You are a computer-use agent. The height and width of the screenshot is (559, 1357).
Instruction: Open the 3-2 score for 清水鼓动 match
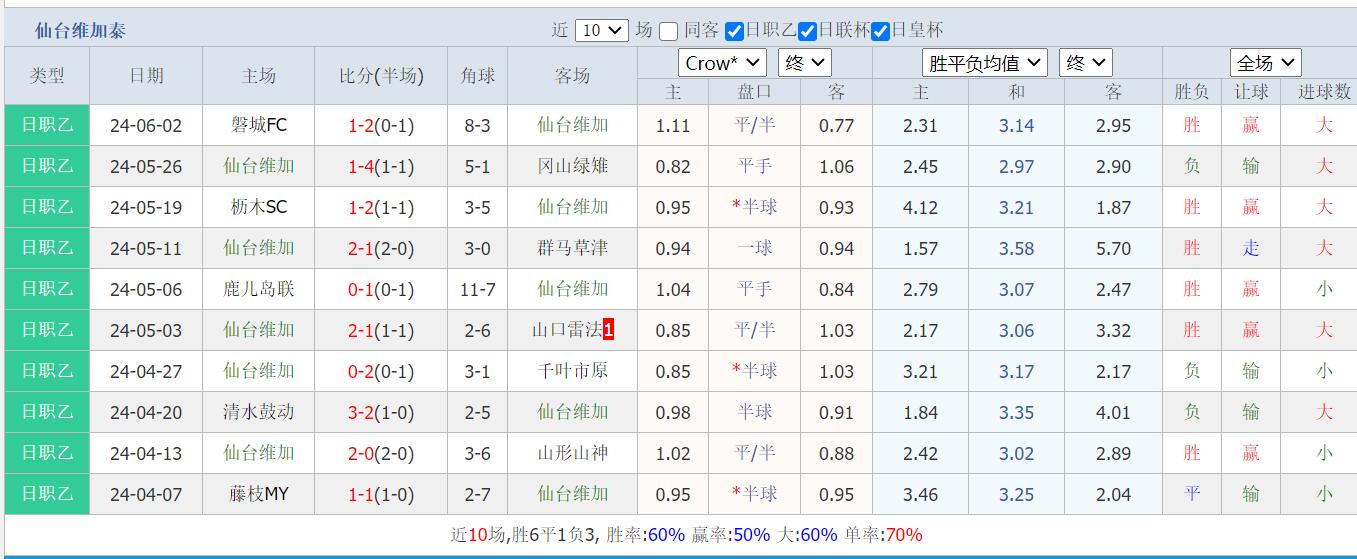(361, 412)
